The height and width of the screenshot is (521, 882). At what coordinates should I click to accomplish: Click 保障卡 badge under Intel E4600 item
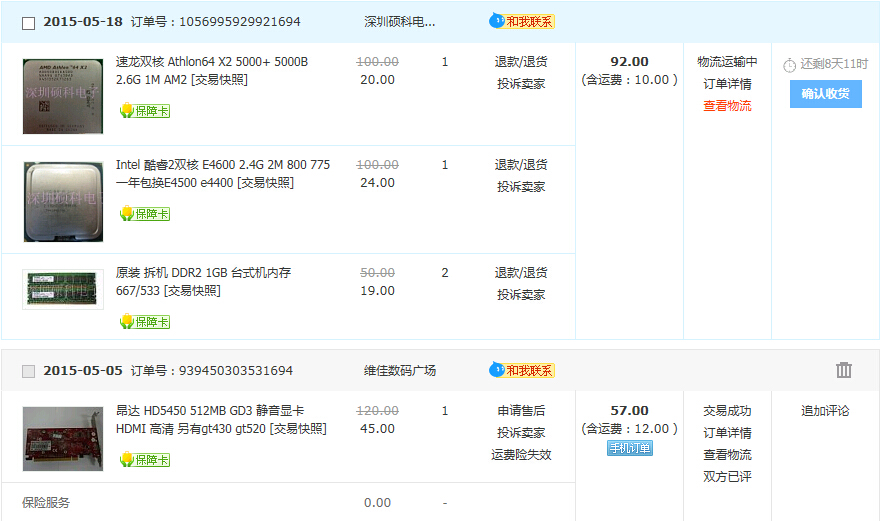point(145,214)
